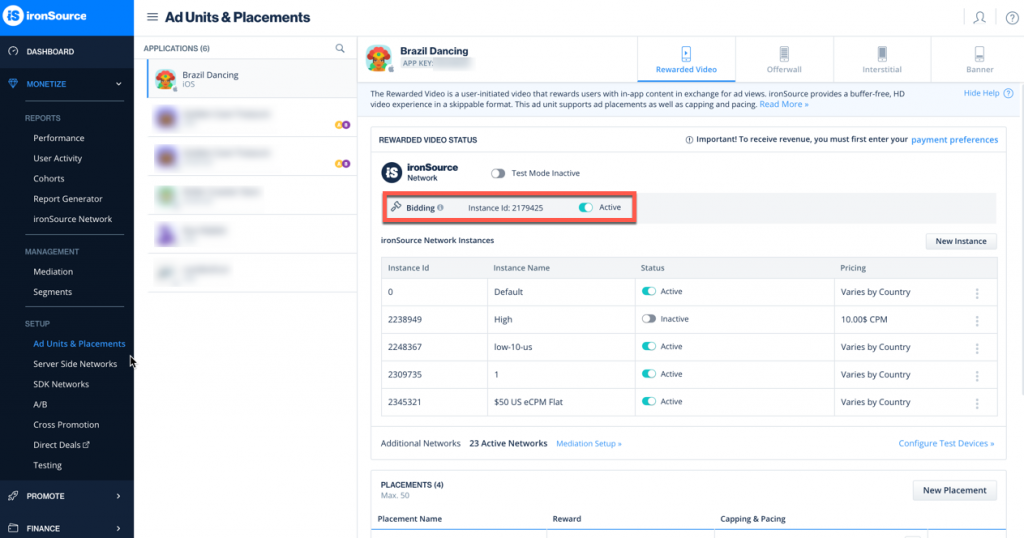Open Mediation Setup link
Screen dimensions: 1024x538
coord(588,443)
